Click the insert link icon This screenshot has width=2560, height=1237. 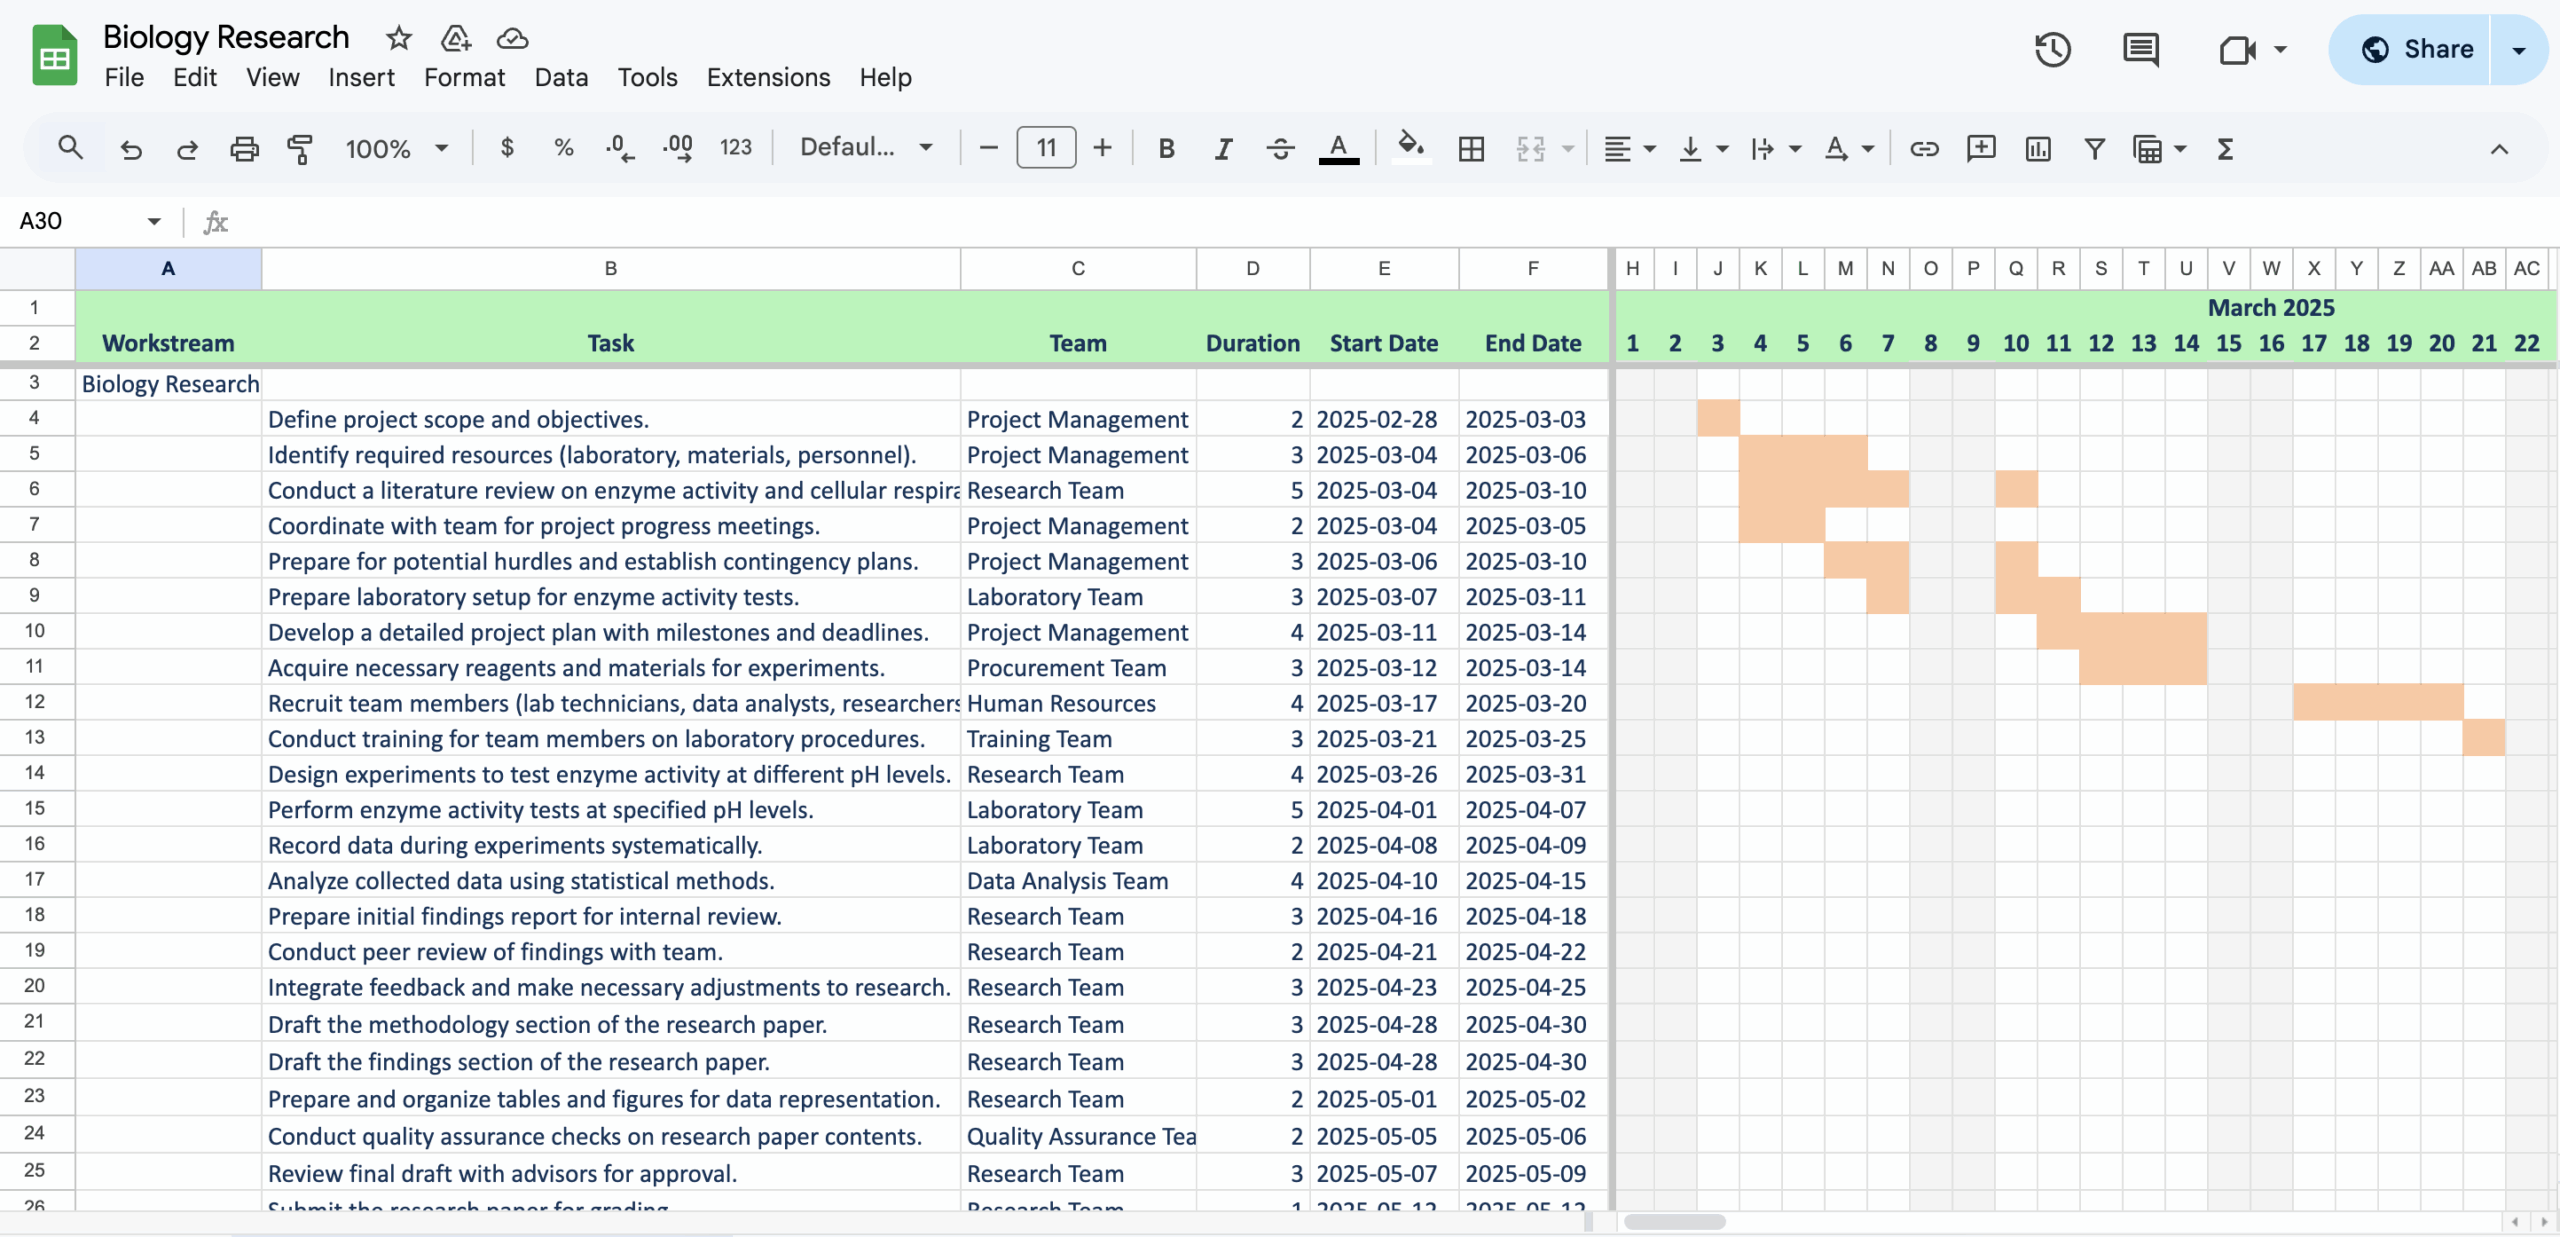pyautogui.click(x=1924, y=149)
